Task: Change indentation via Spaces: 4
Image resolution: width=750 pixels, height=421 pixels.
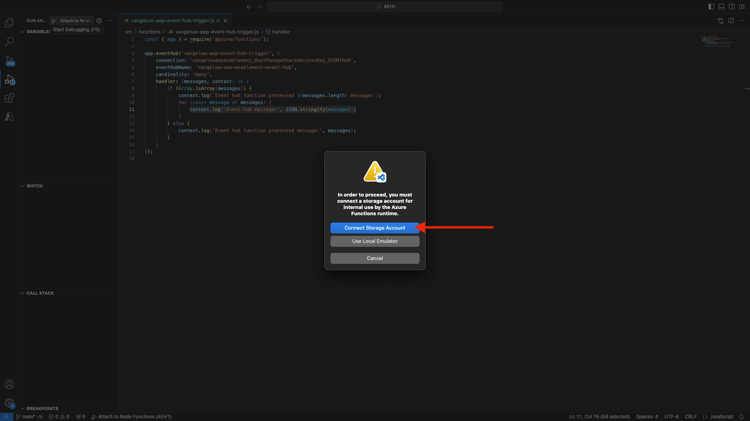Action: (647, 417)
